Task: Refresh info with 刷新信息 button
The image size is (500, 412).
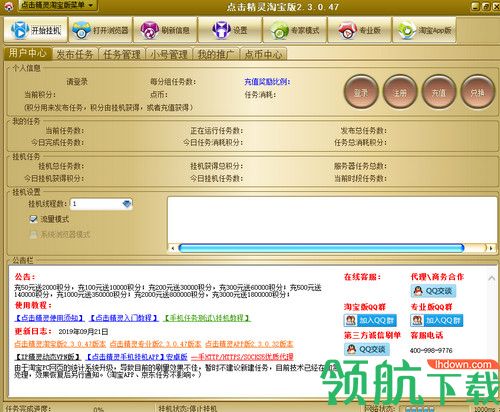Action: 165,30
